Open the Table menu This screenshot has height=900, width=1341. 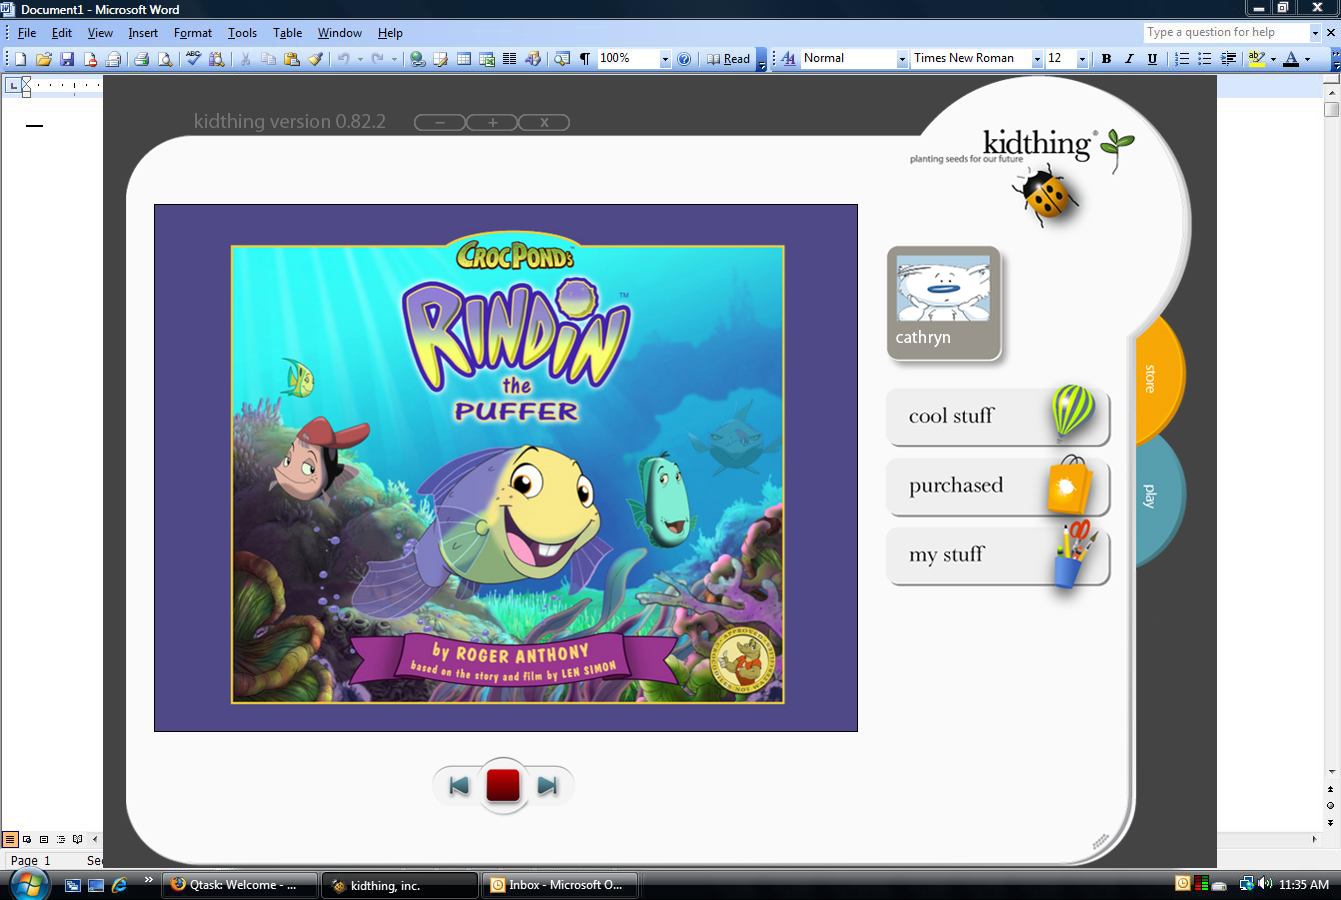(x=288, y=33)
